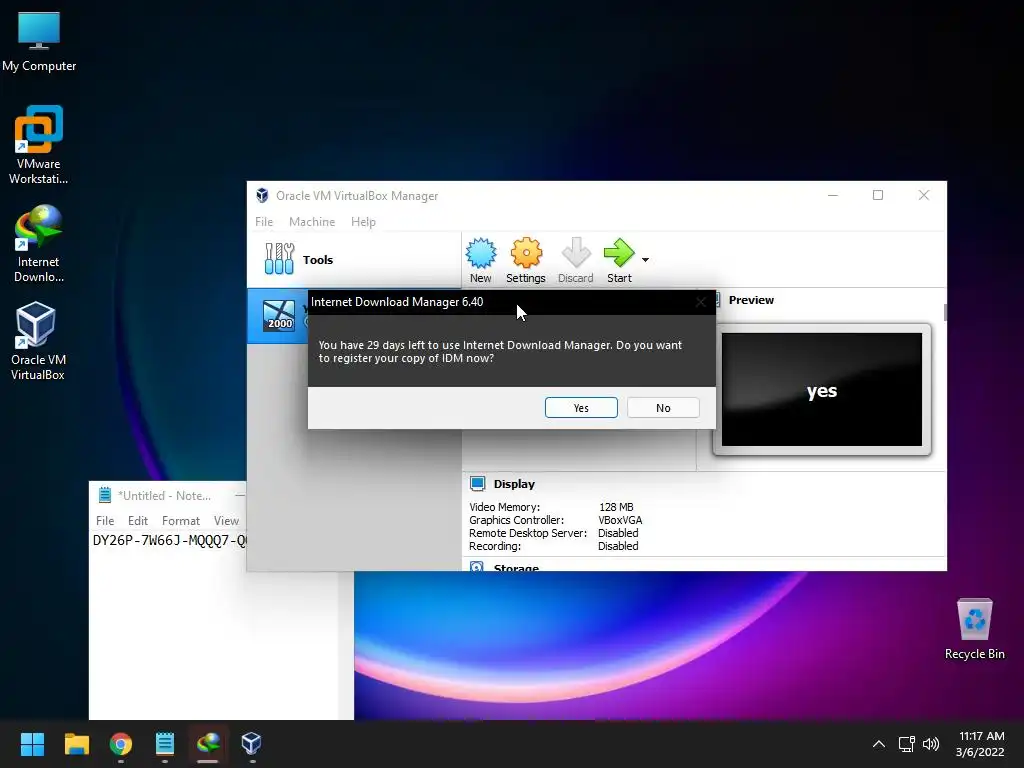This screenshot has width=1024, height=768.
Task: Click VBoxVGA graphics controller value
Action: point(620,520)
